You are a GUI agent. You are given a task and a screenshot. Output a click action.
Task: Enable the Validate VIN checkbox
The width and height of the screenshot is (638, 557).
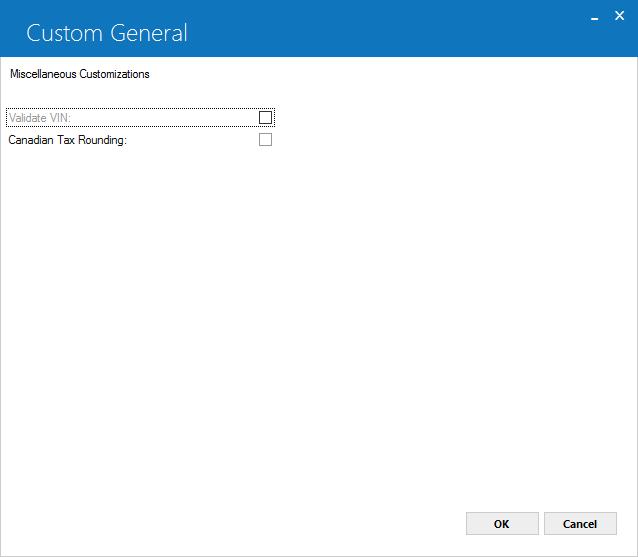click(265, 118)
